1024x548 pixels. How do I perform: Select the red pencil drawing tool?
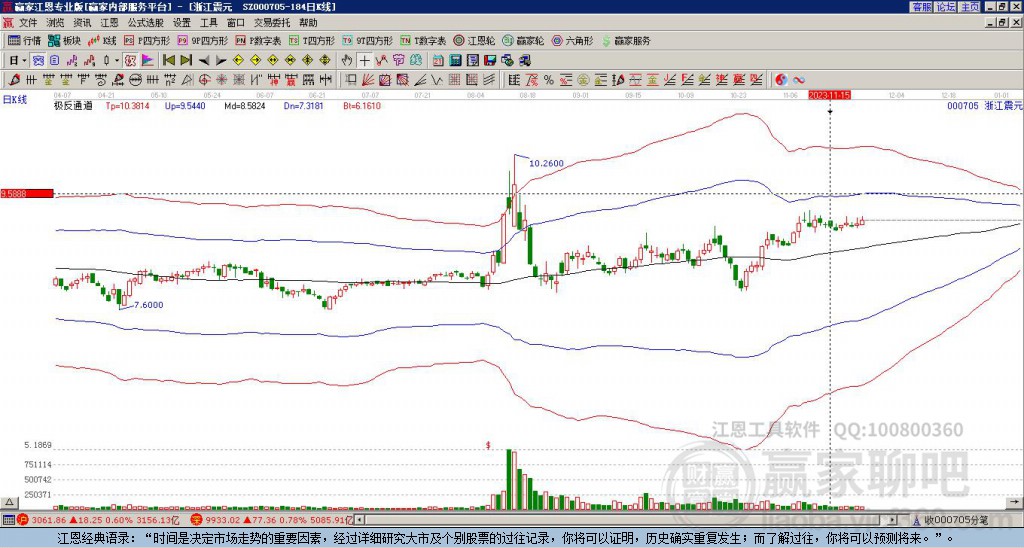coord(13,80)
